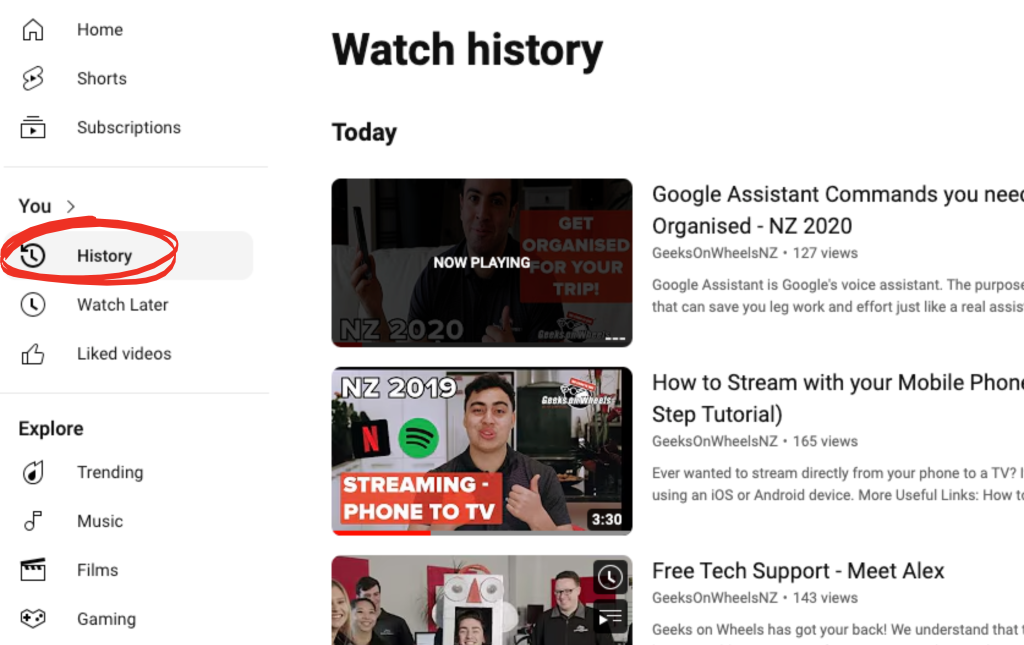Visit GeeksOnWheelsNZ channel under 127 views video
This screenshot has width=1024, height=645.
click(714, 253)
